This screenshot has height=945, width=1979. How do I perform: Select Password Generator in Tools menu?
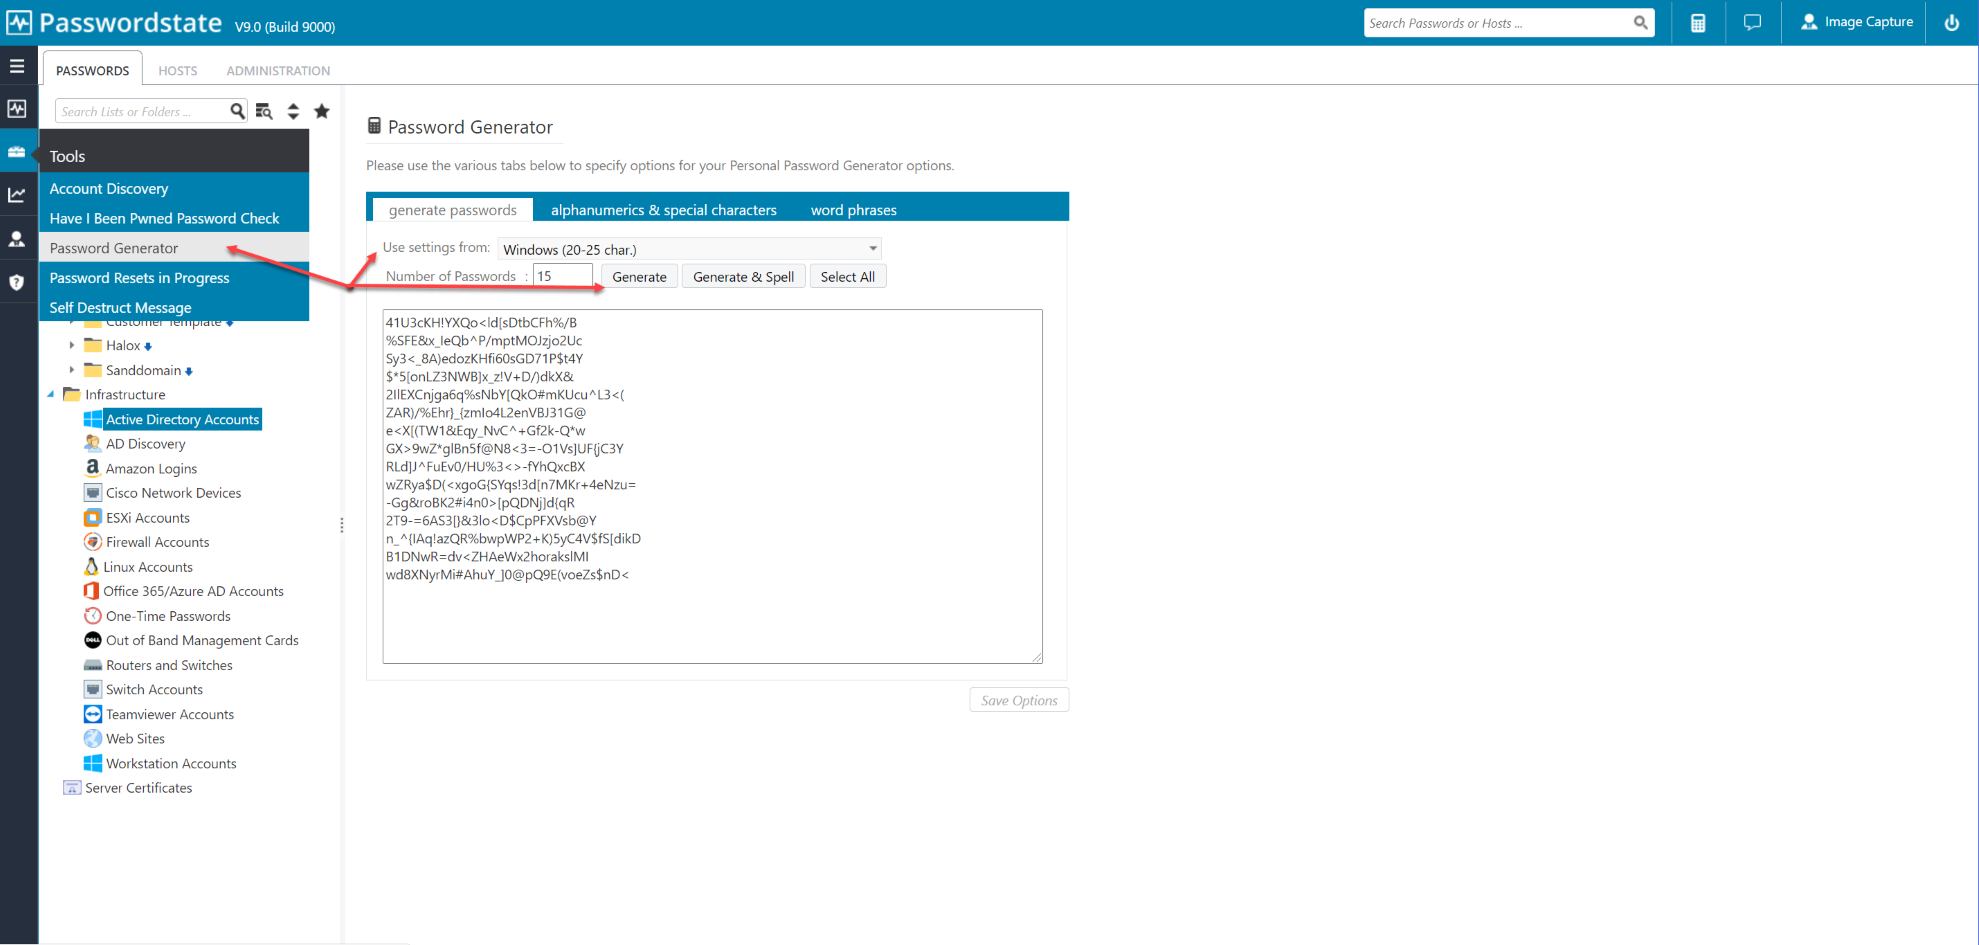point(174,248)
